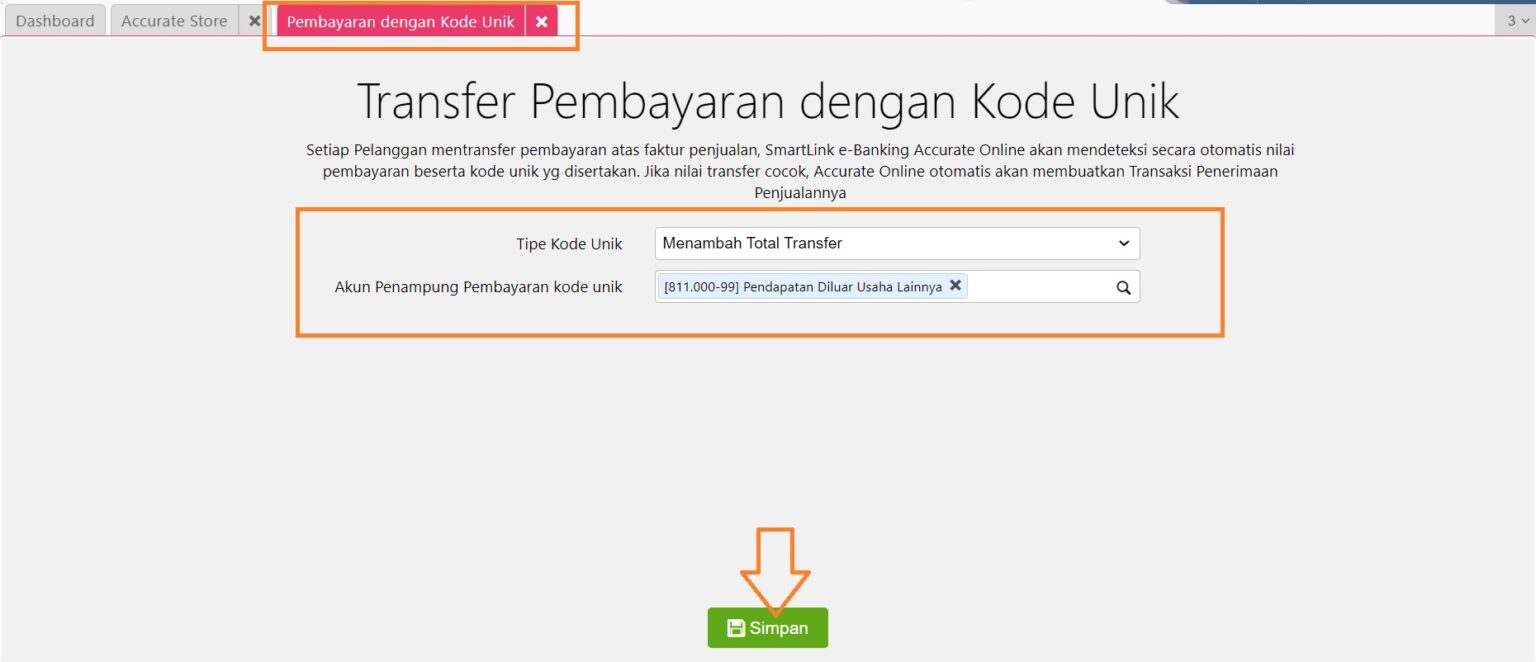
Task: Click Simpan to save the settings
Action: 768,628
